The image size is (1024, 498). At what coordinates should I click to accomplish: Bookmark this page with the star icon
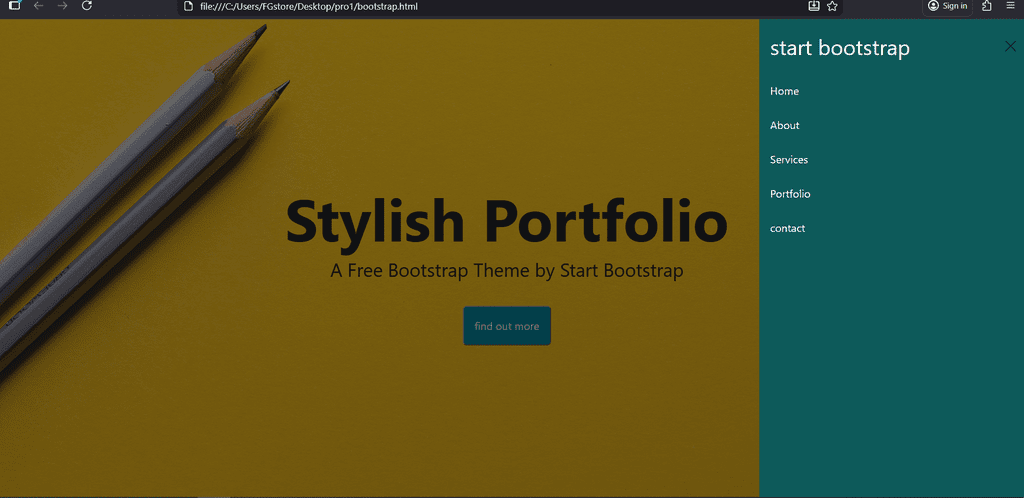pyautogui.click(x=832, y=6)
